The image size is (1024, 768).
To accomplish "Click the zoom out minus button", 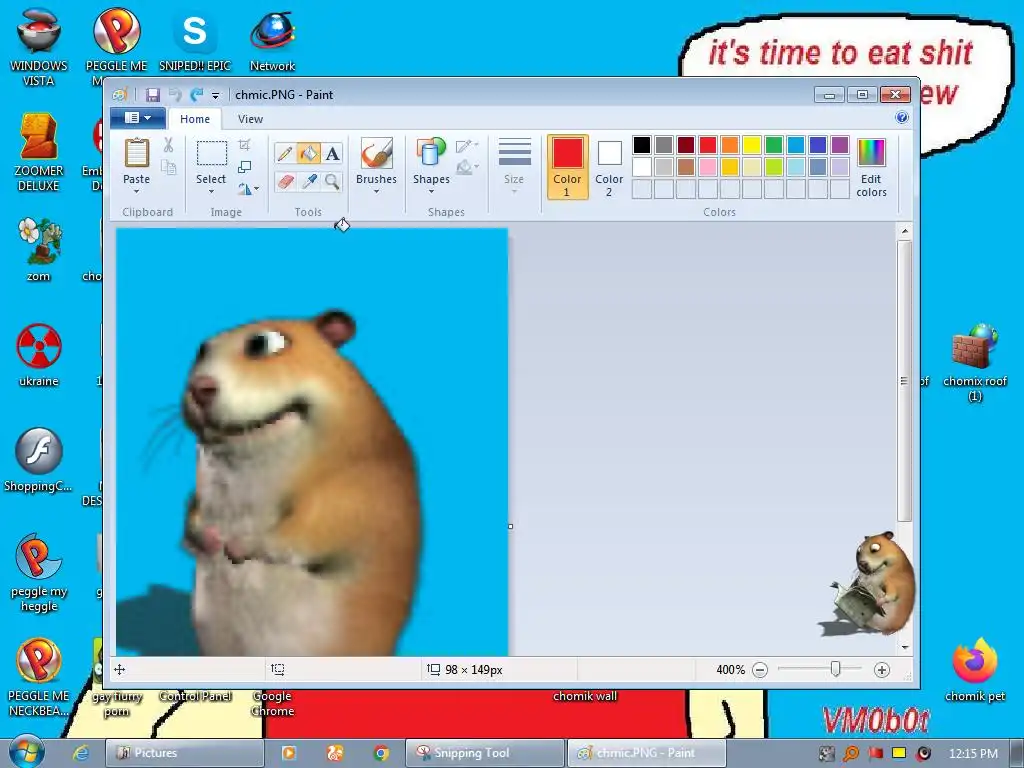I will tap(760, 670).
